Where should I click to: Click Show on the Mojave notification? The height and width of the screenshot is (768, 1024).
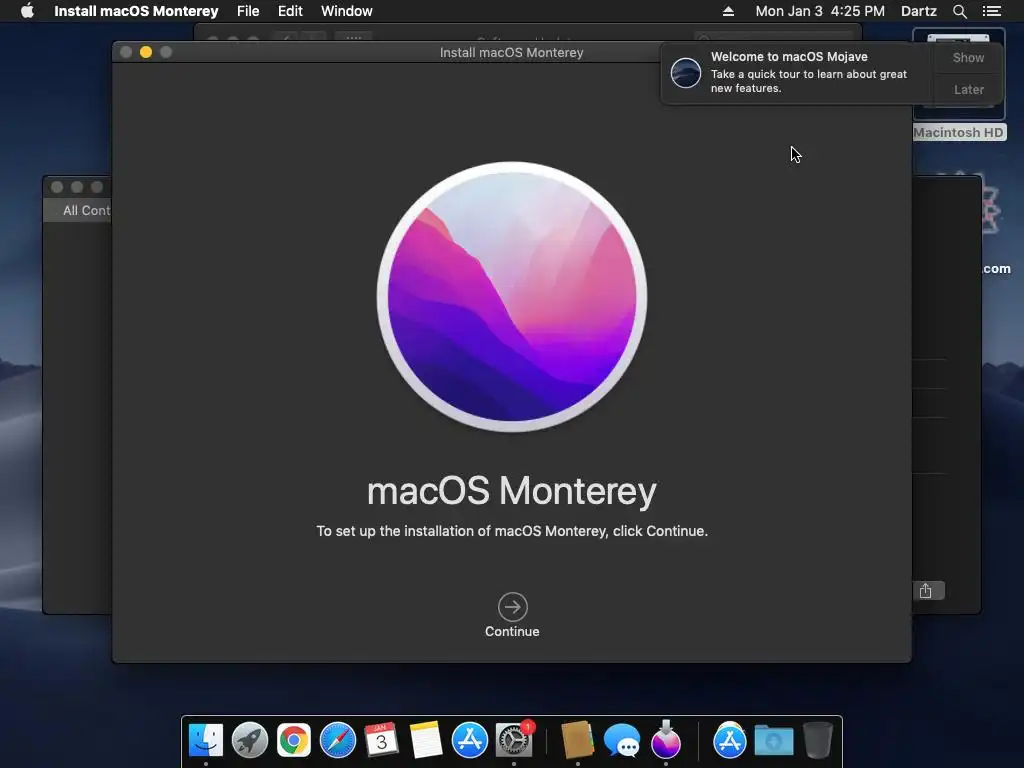[x=968, y=57]
